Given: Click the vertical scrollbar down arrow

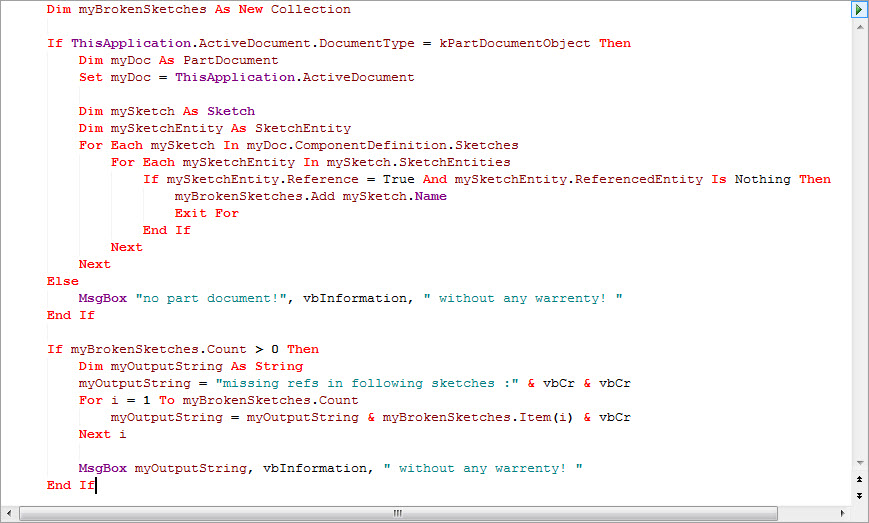Looking at the screenshot, I should click(860, 463).
